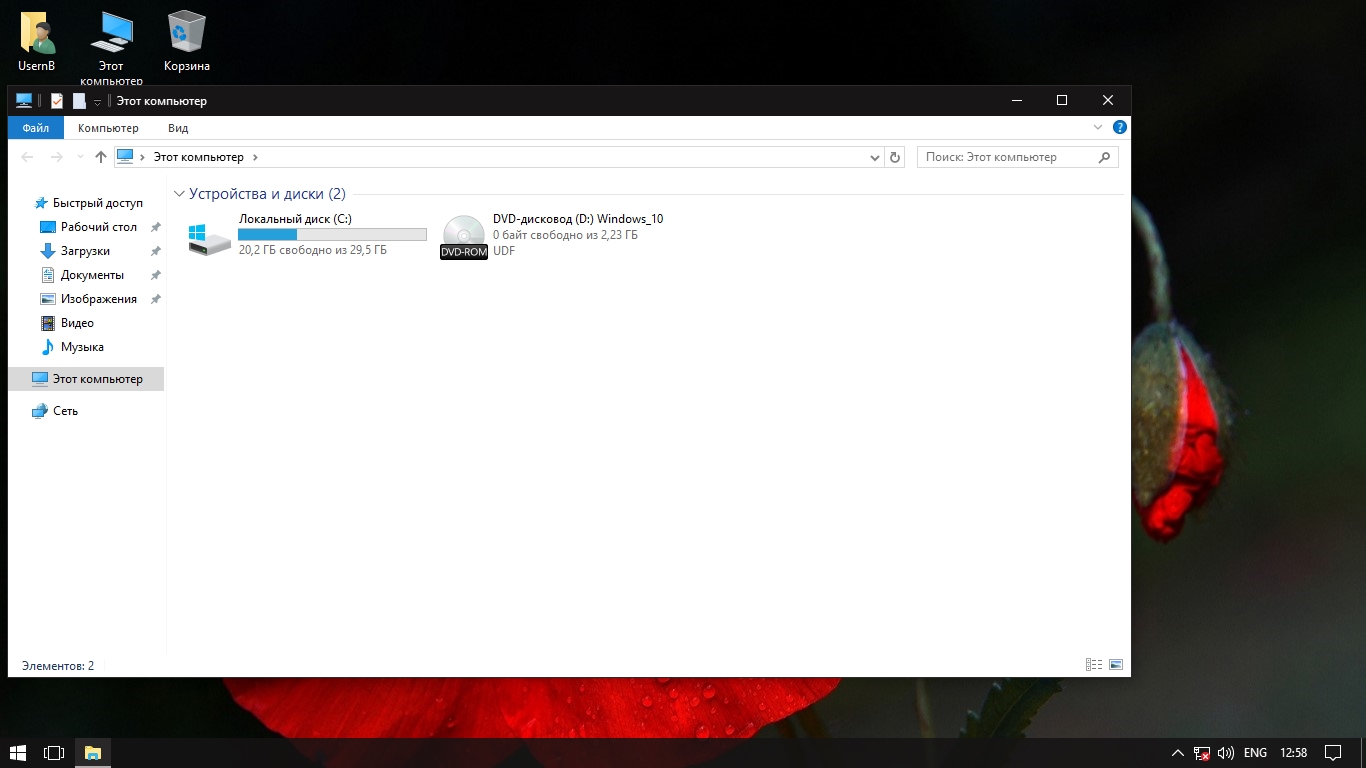Click the File Explorer taskbar icon

click(x=93, y=752)
